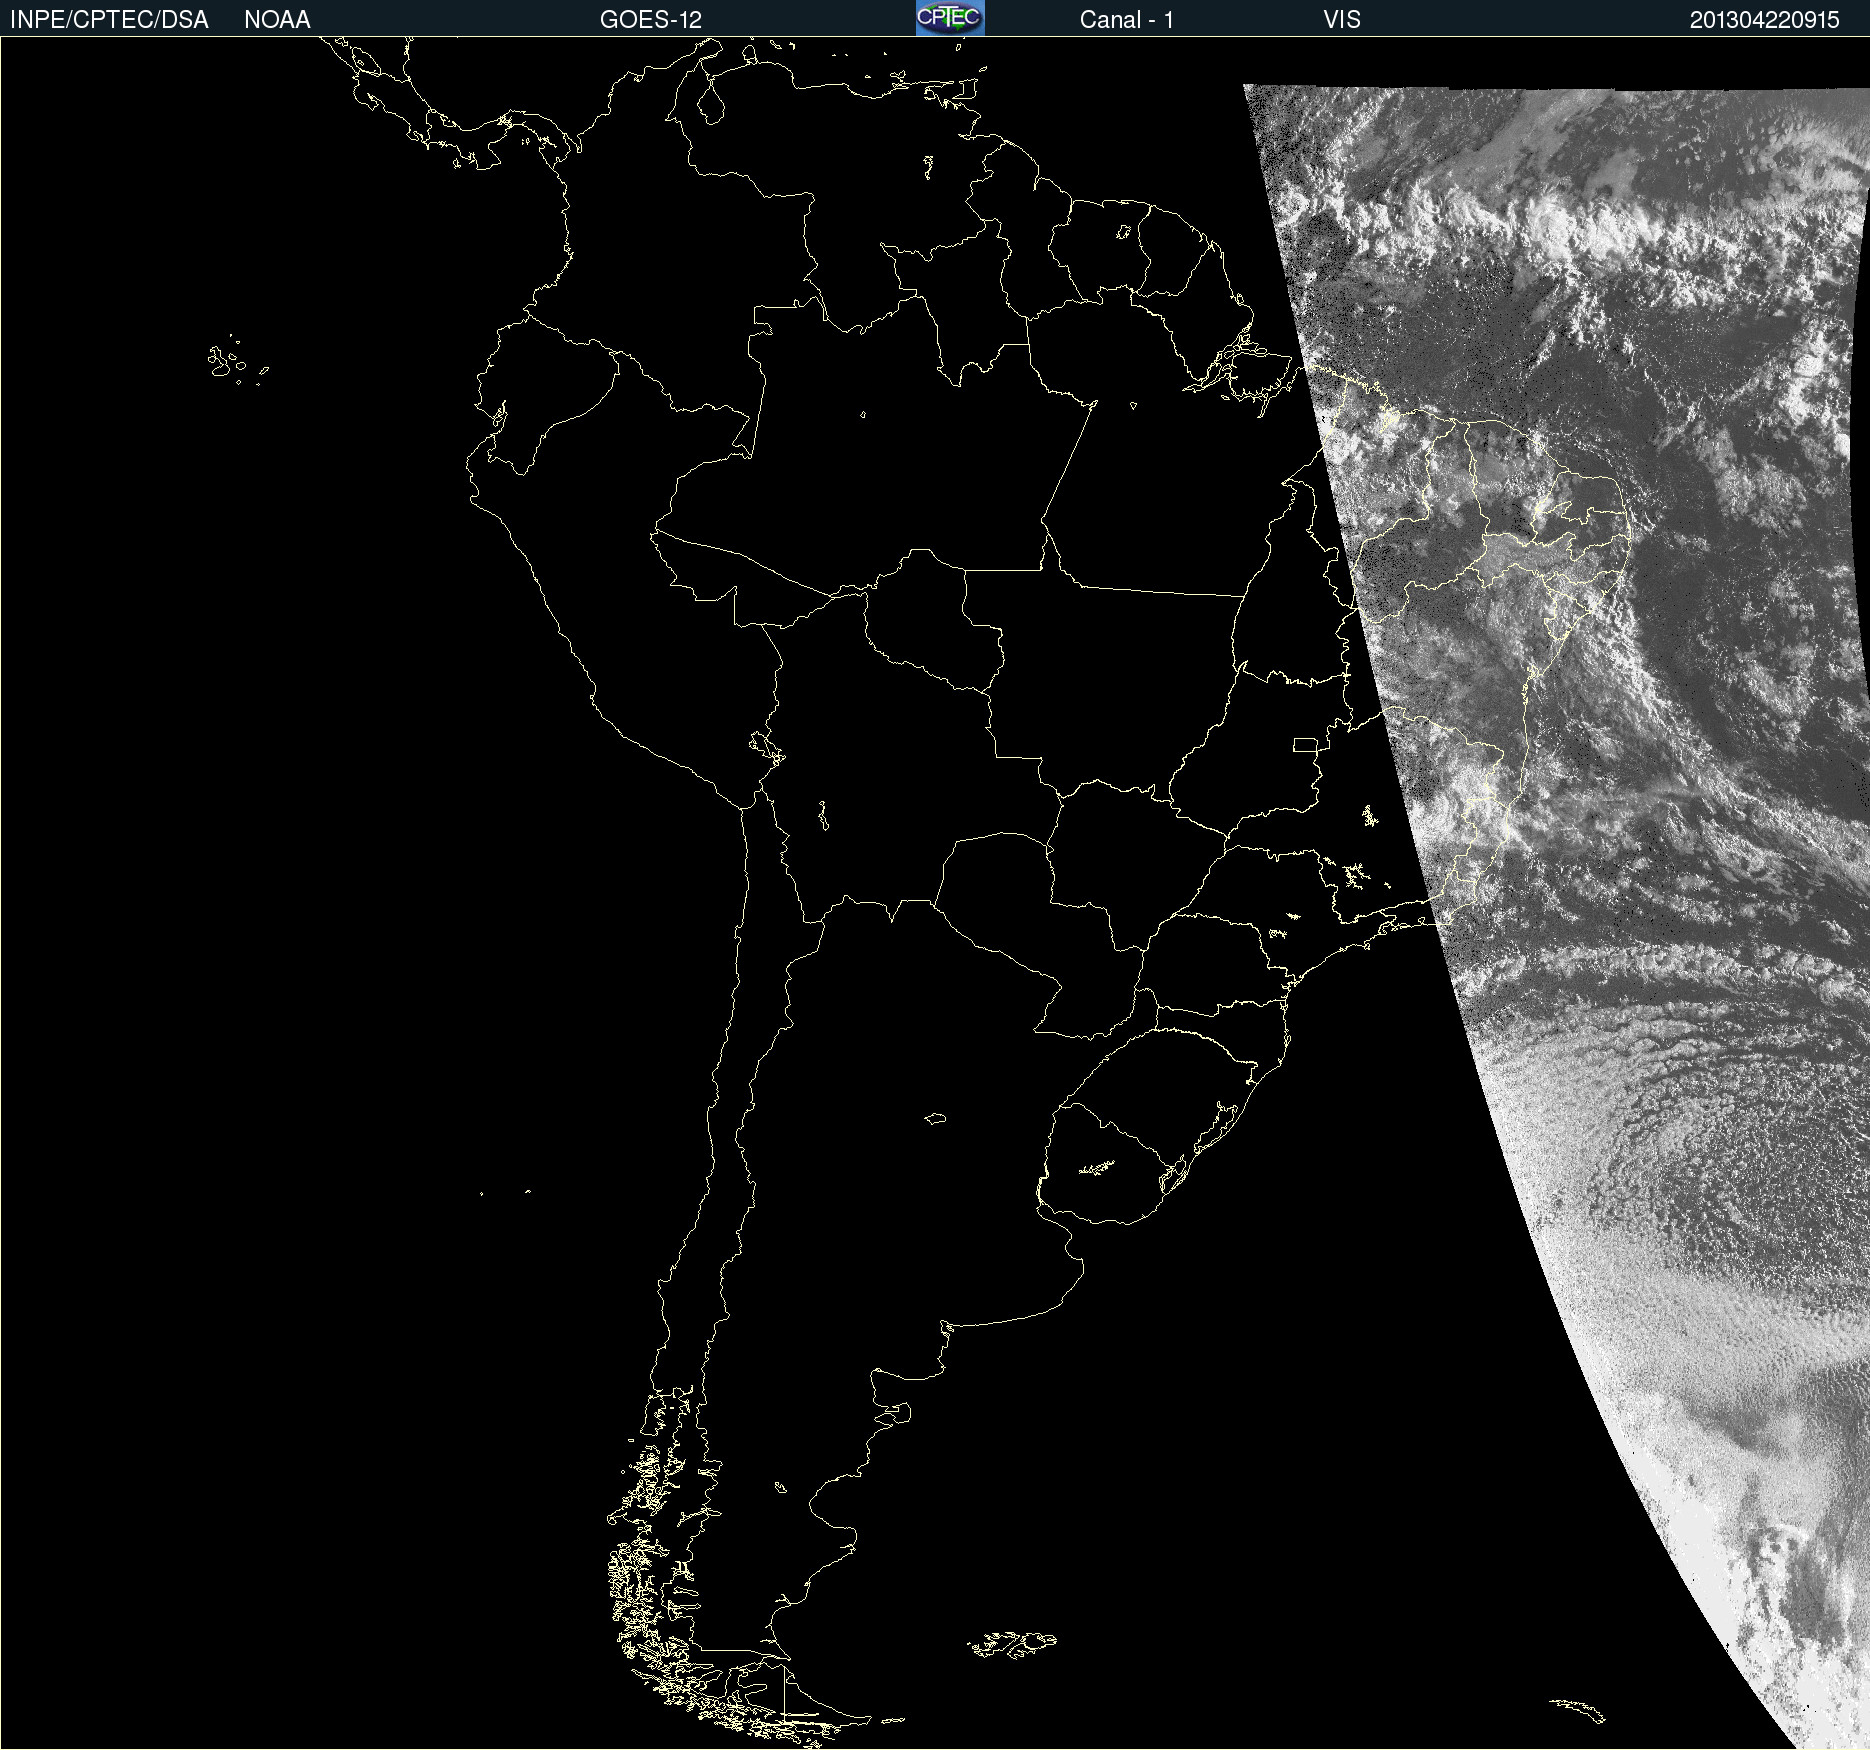
Task: Click the NOAA label in header
Action: point(277,20)
